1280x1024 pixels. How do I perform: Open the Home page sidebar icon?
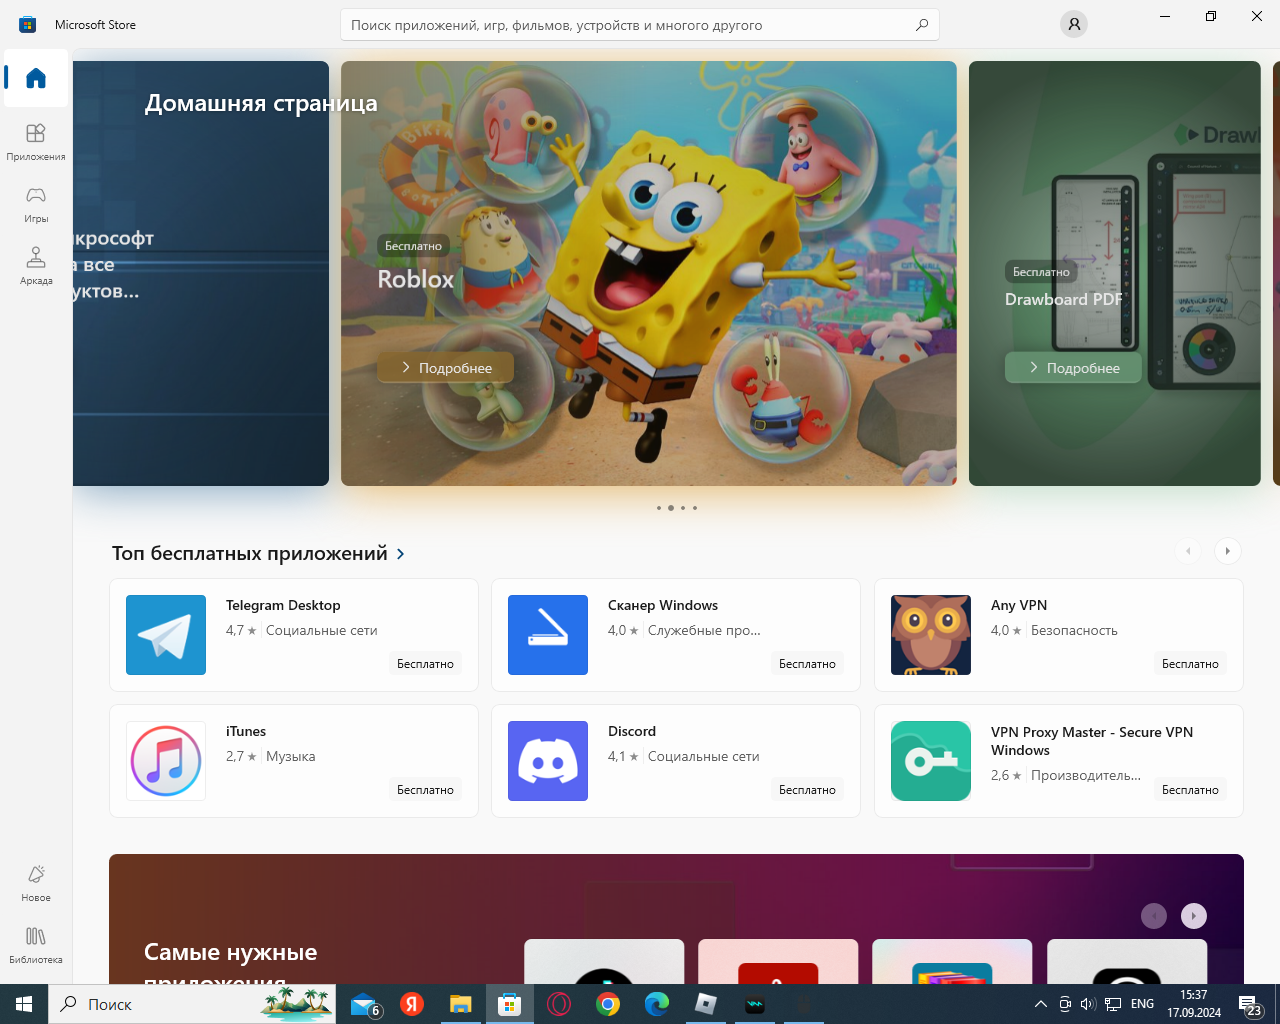coord(36,78)
